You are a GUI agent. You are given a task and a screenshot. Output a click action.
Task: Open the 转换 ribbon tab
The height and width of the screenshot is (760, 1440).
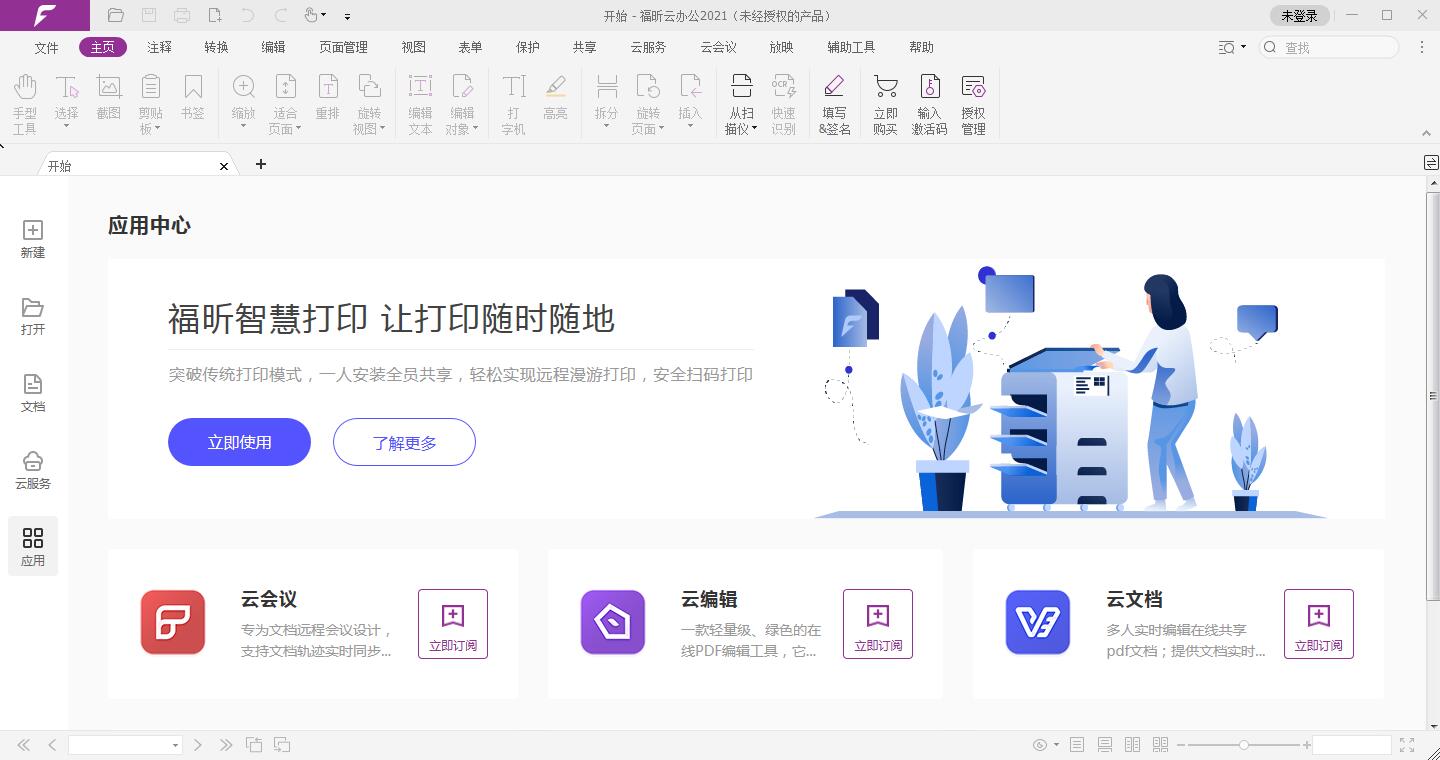point(216,47)
